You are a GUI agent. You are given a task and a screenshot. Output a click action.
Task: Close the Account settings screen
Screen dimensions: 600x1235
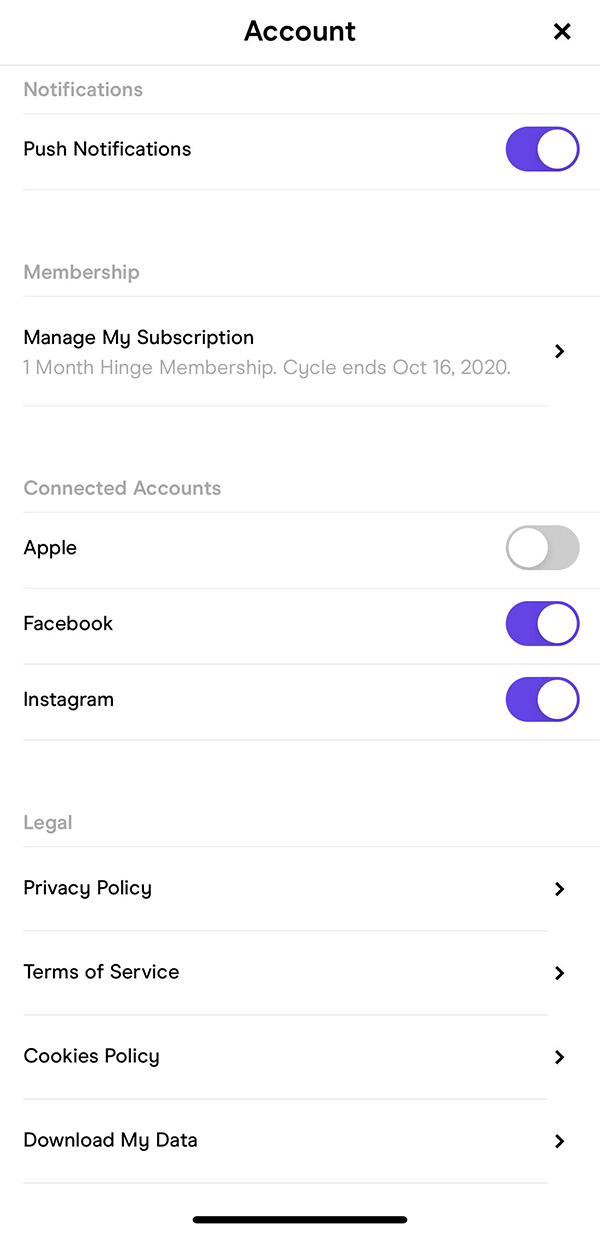click(x=562, y=31)
